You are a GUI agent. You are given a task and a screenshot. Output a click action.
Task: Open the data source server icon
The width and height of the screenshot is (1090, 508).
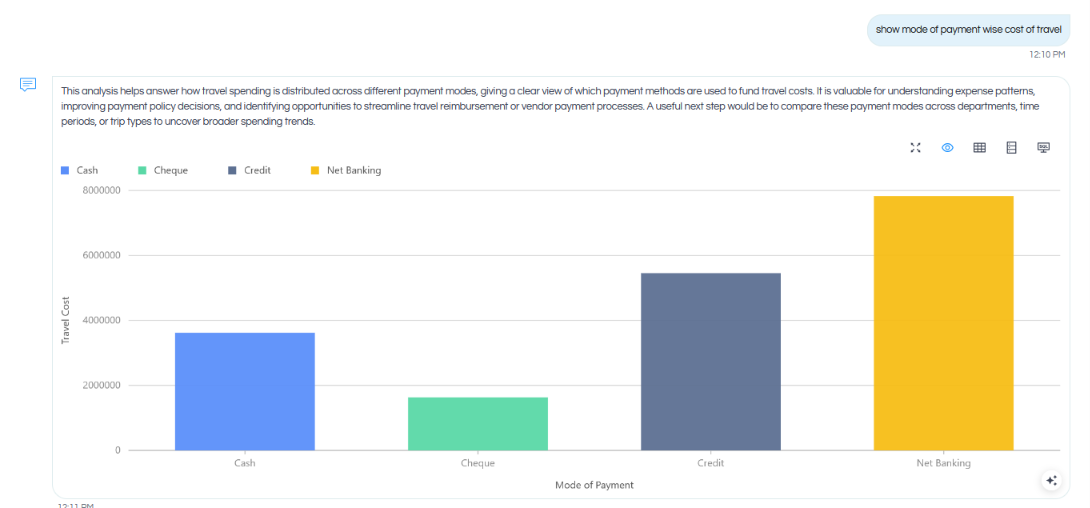pyautogui.click(x=1011, y=147)
